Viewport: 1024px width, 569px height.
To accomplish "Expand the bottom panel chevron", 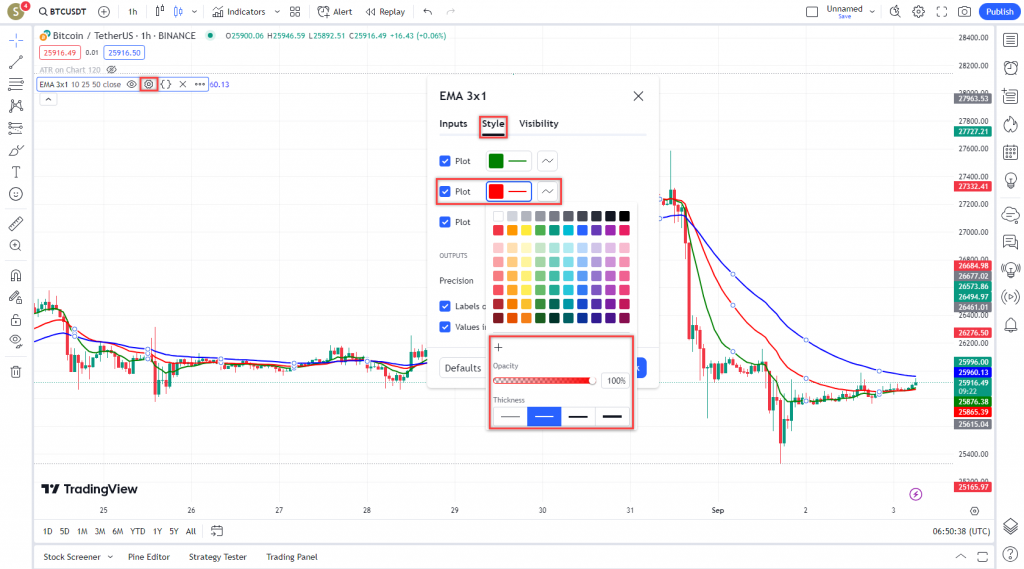I will point(960,557).
